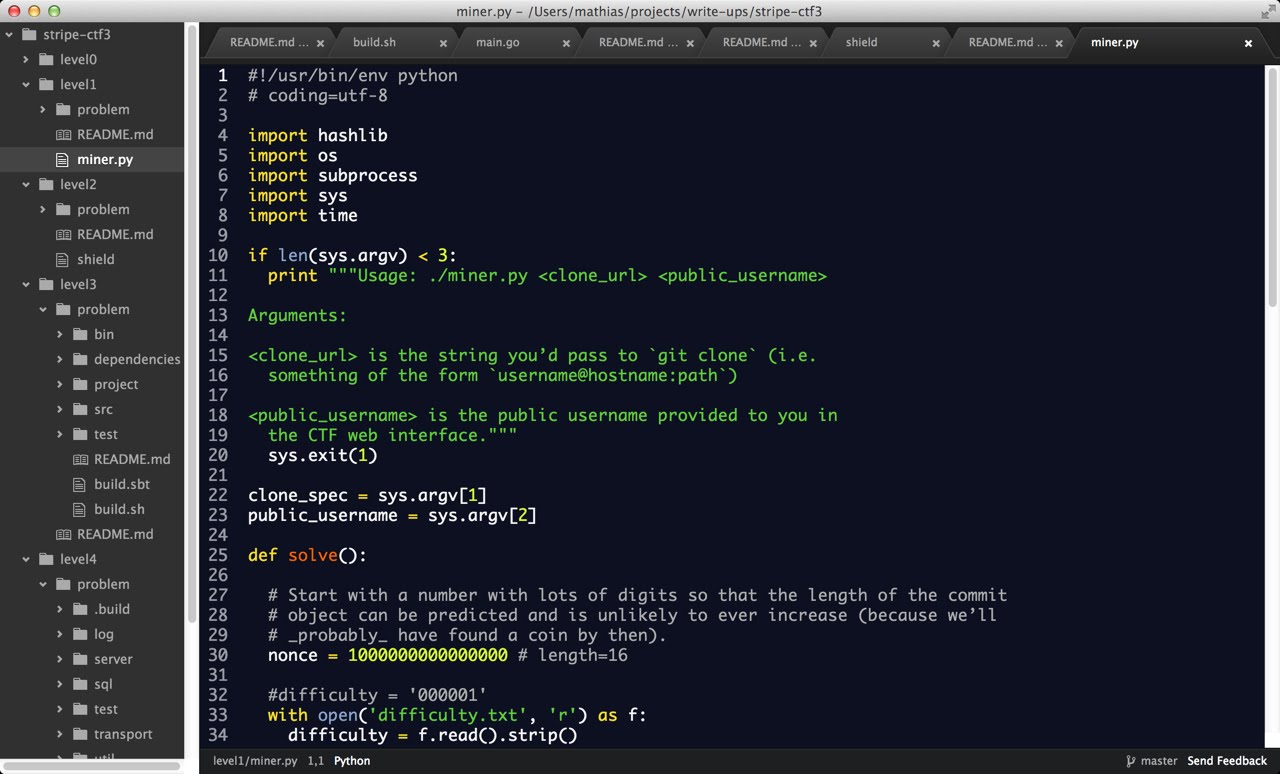
Task: Close the build.sh tab
Action: pos(443,43)
